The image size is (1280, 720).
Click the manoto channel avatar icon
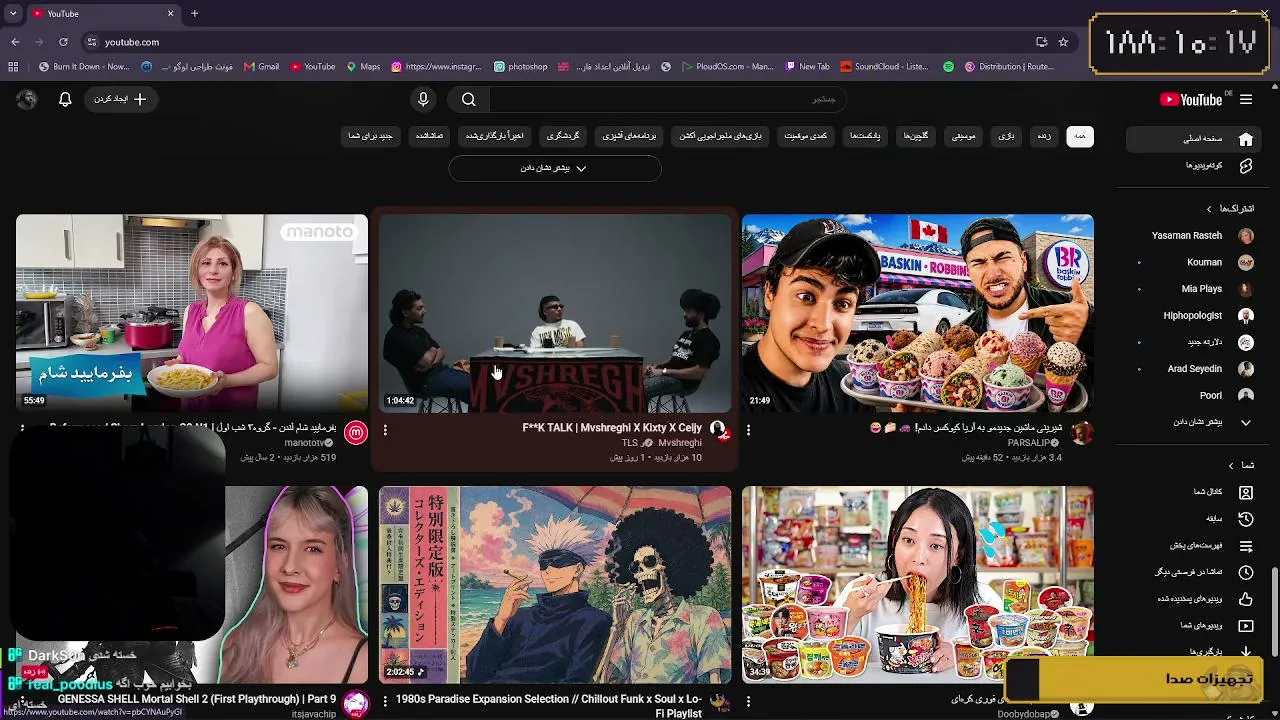(355, 433)
